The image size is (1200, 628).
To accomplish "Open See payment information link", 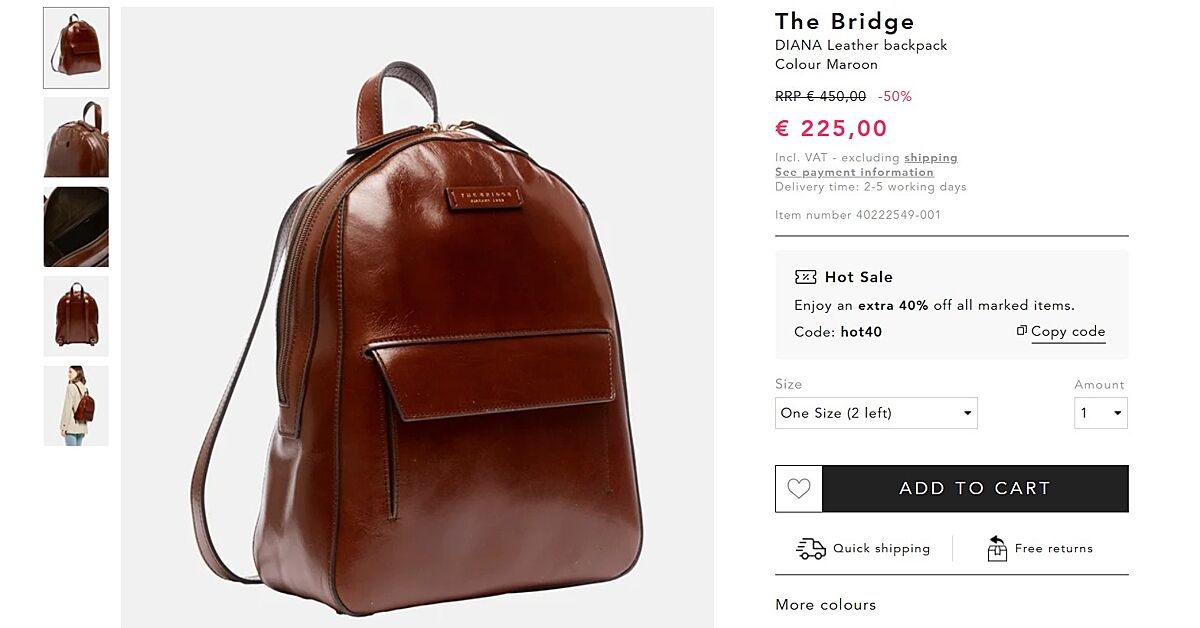I will pyautogui.click(x=854, y=172).
